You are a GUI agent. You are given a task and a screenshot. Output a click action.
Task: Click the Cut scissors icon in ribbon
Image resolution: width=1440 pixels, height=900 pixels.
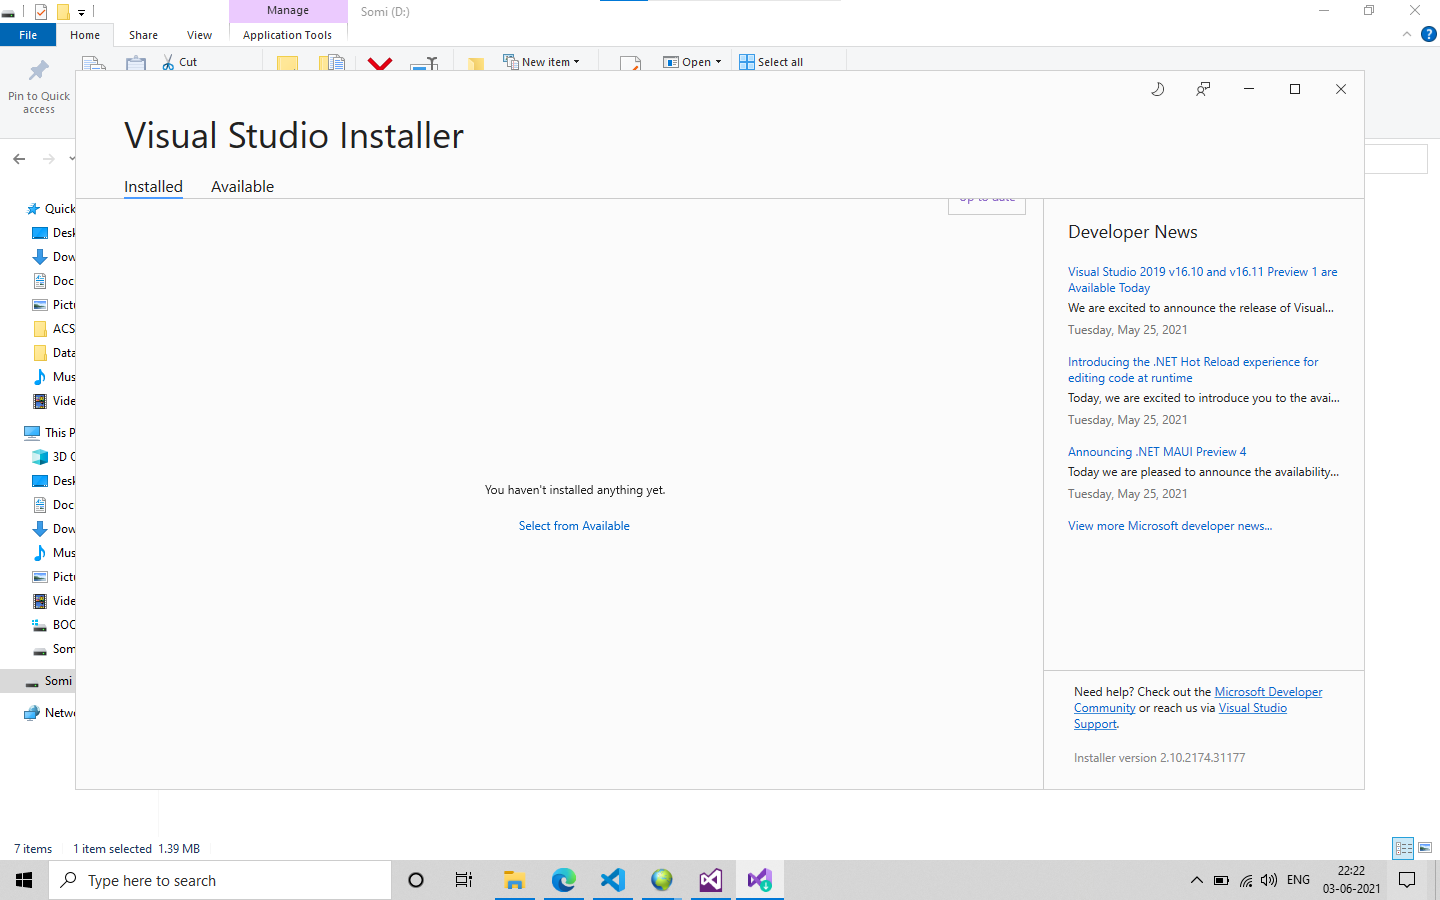168,62
